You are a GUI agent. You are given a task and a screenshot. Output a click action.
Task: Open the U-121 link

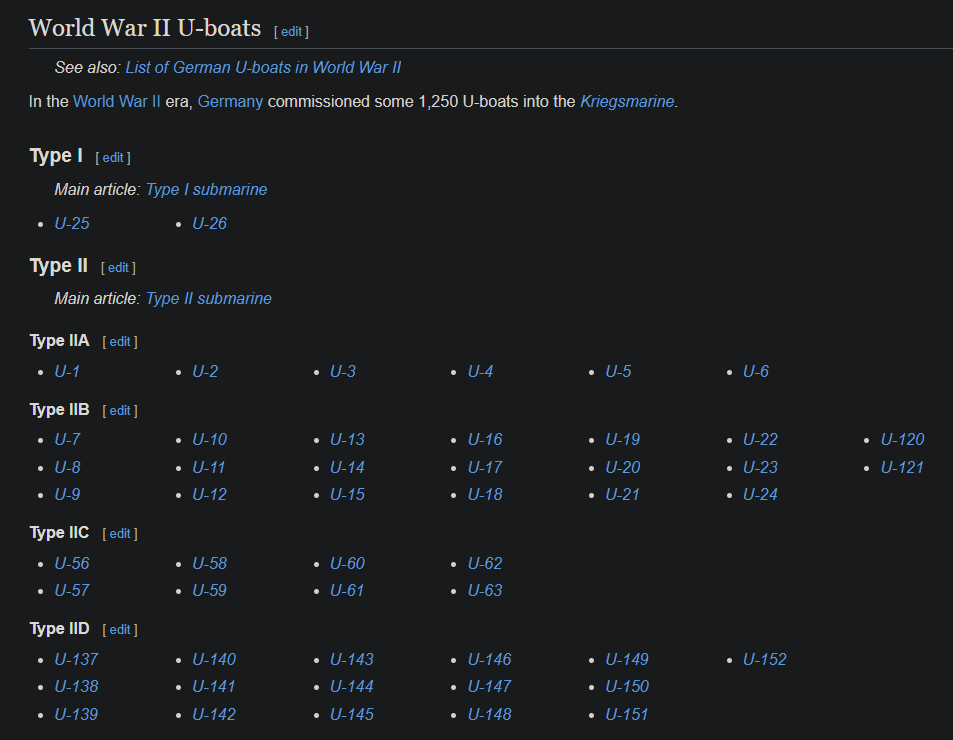click(902, 468)
